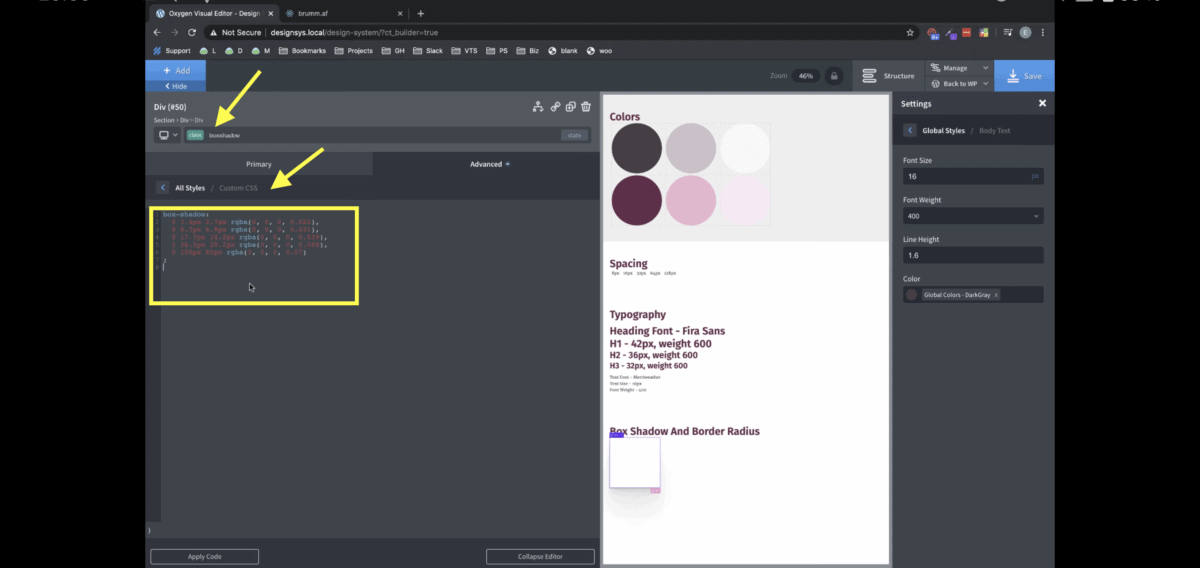Bookmark this page with the star icon
This screenshot has width=1200, height=568.
[910, 32]
